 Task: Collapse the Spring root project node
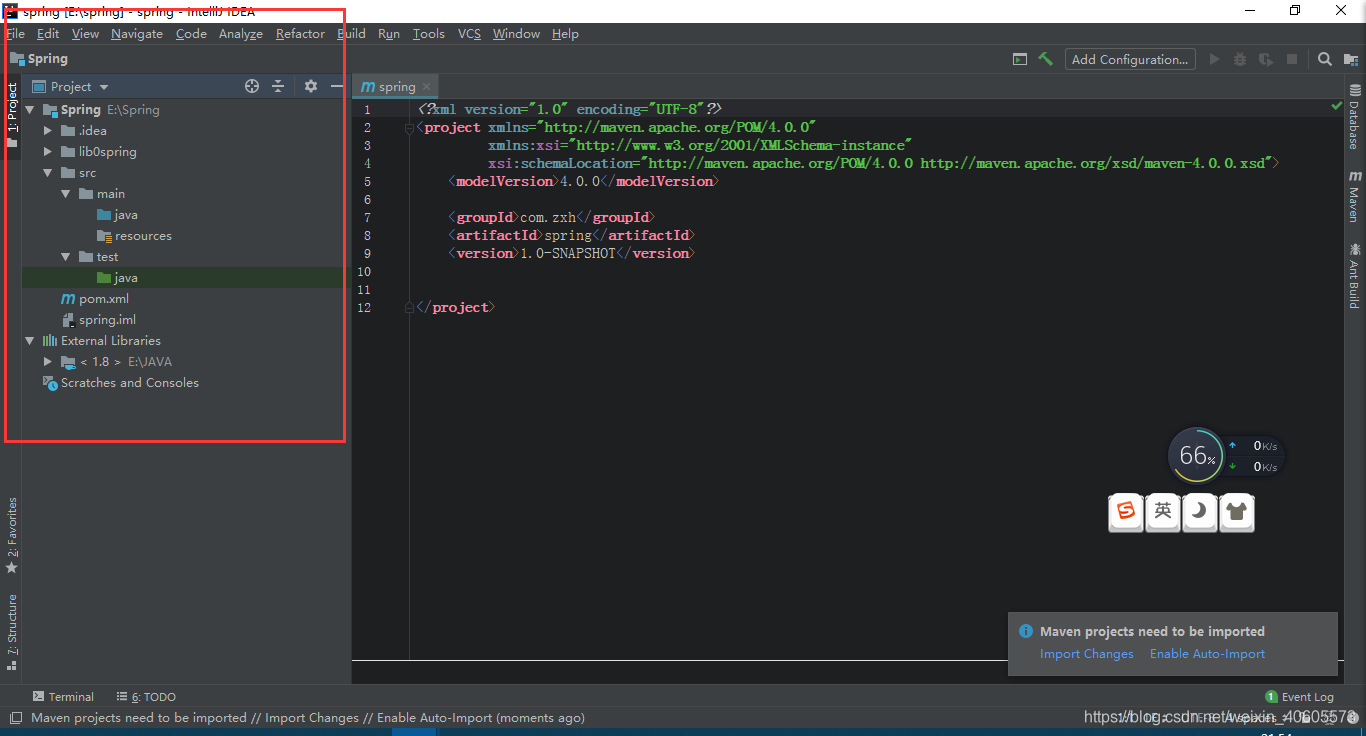coord(30,110)
